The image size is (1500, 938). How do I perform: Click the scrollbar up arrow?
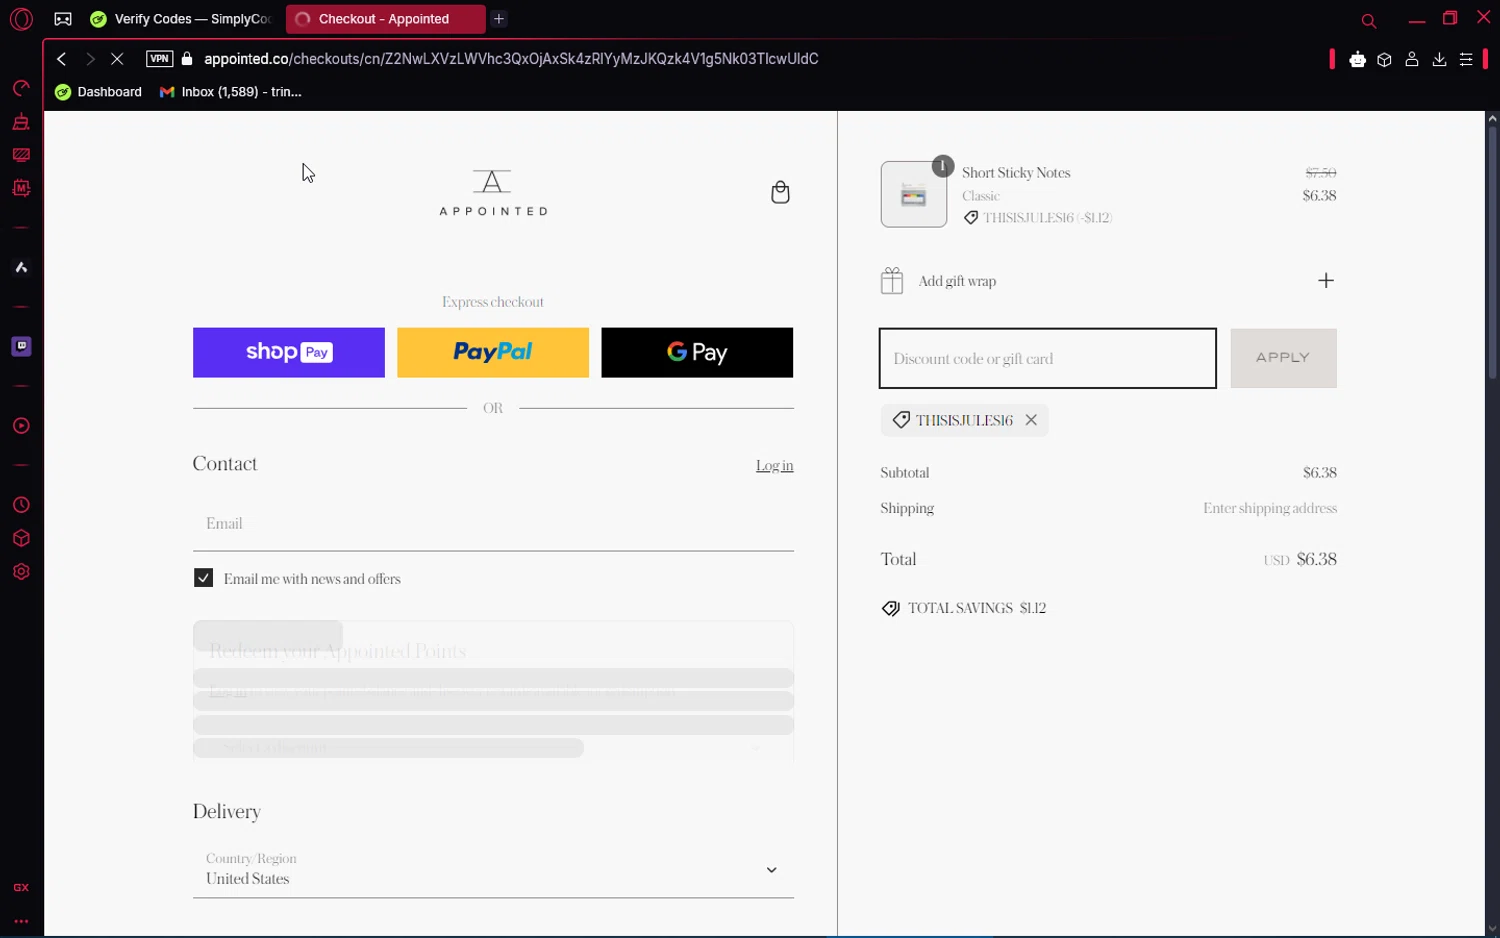point(1491,118)
